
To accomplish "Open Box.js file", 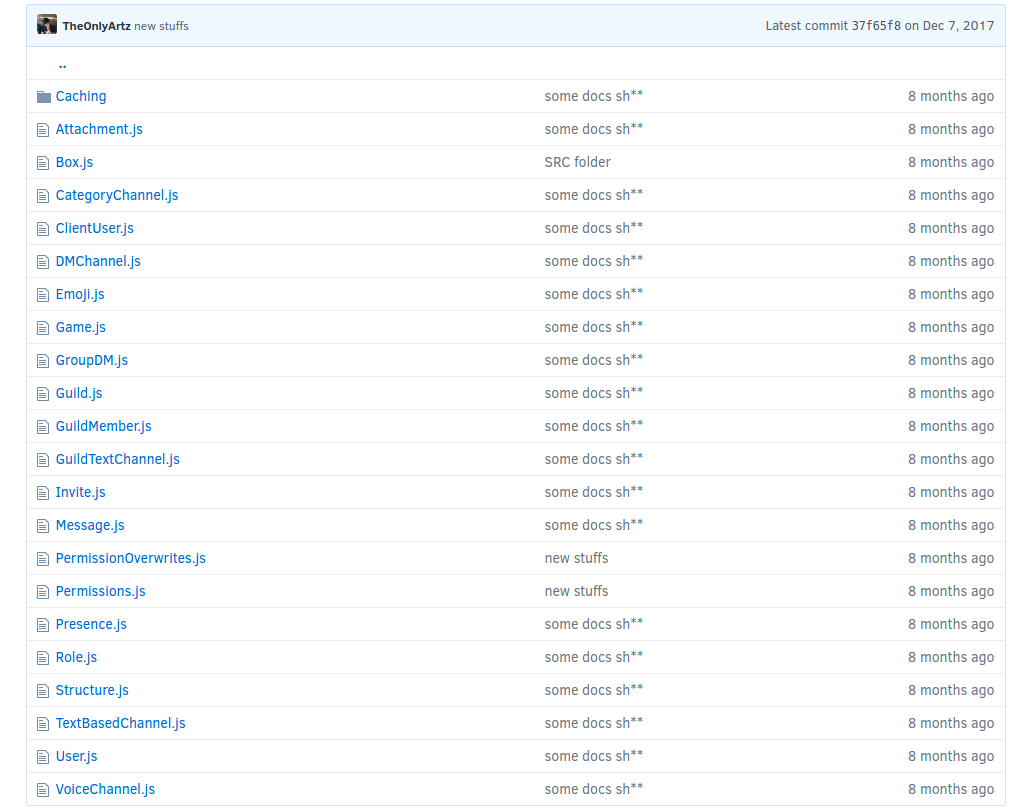I will [x=74, y=162].
